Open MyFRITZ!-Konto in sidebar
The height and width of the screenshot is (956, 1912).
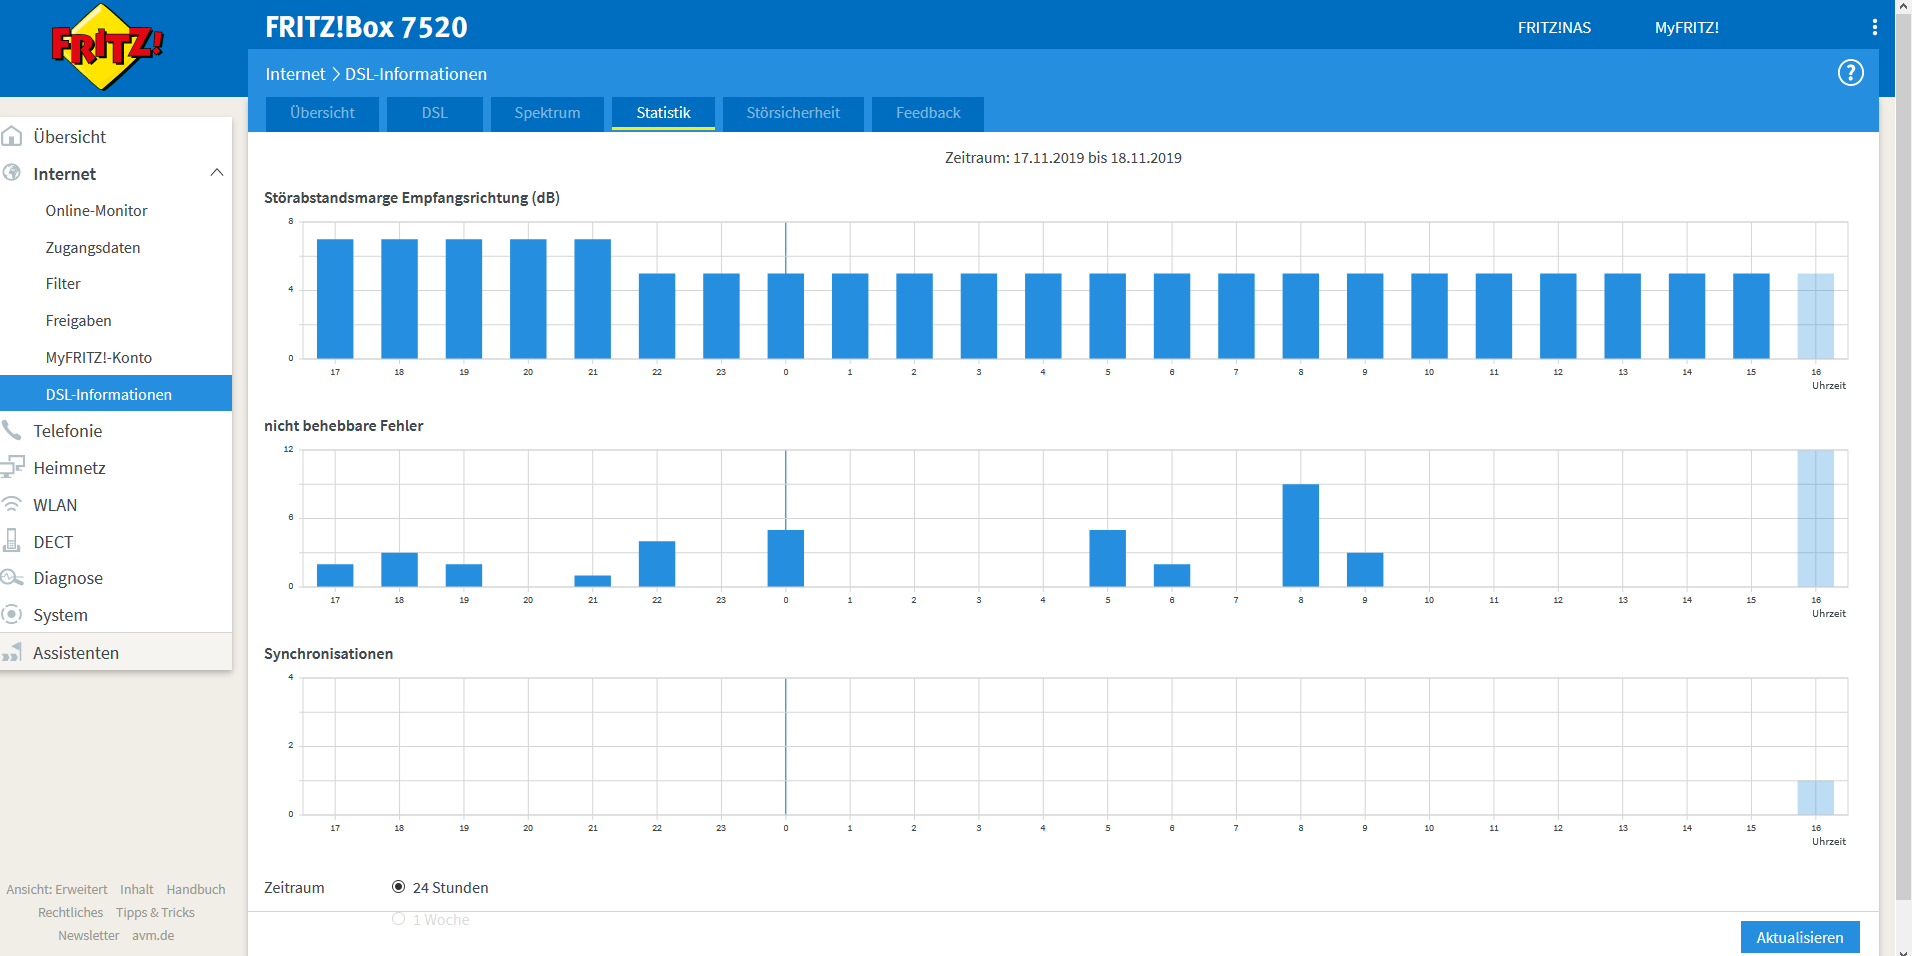pyautogui.click(x=99, y=358)
